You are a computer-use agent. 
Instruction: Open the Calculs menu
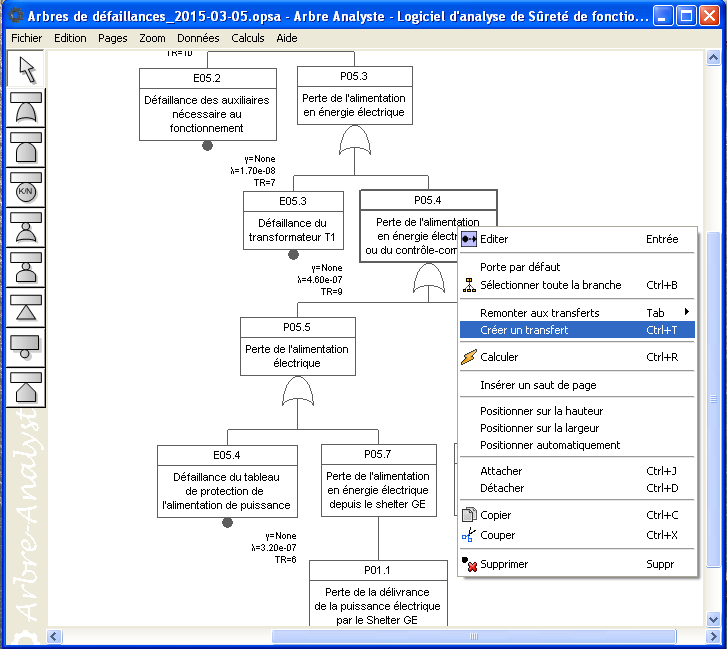[248, 38]
